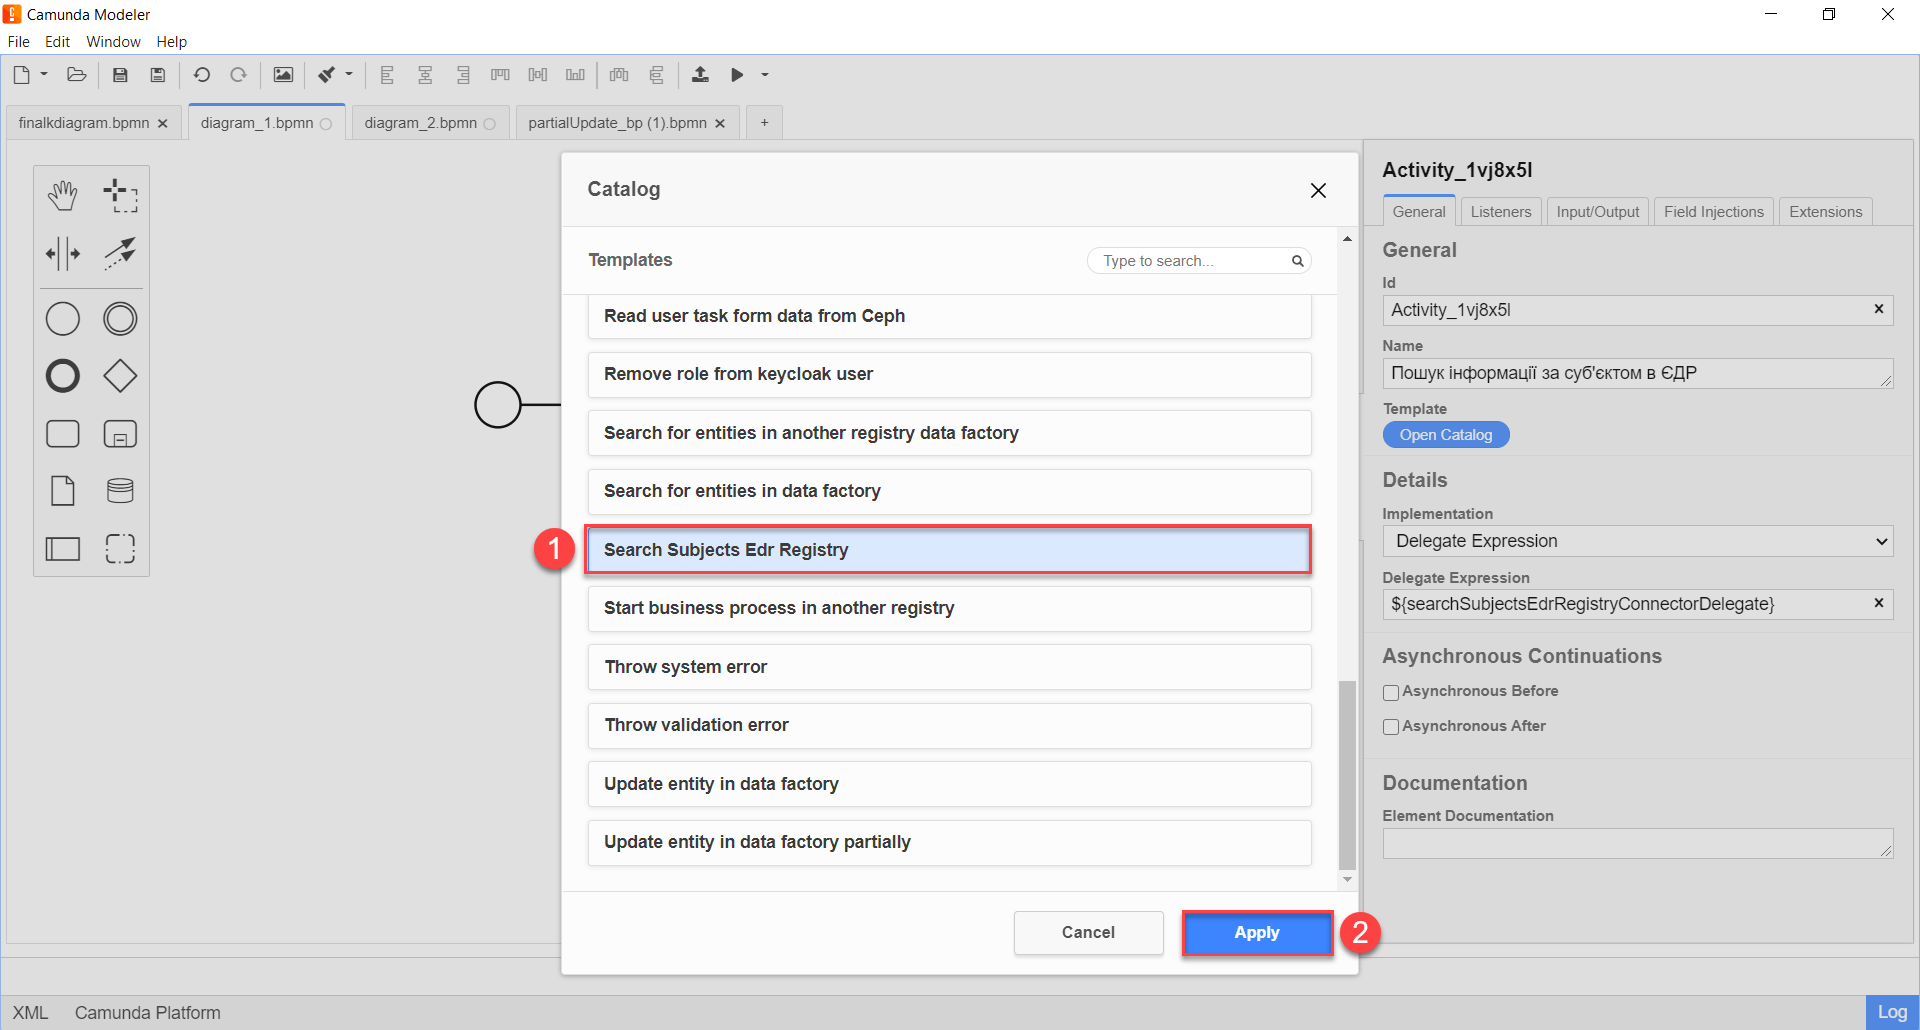Create an end event from palette
The image size is (1920, 1030).
62,376
